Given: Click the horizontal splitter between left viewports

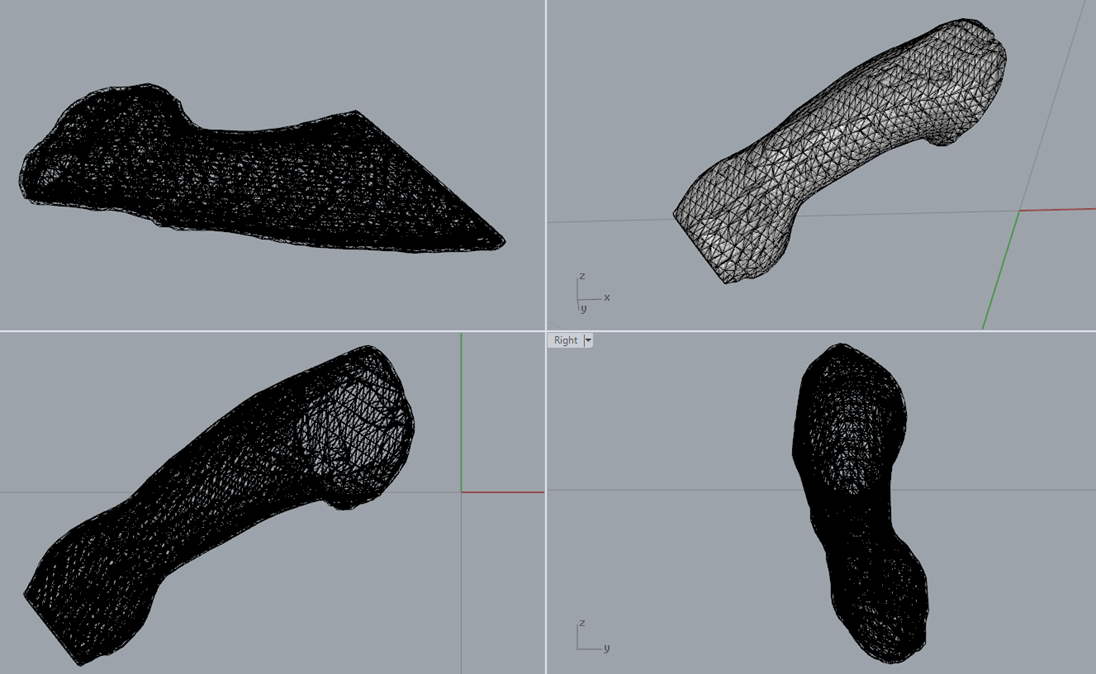Looking at the screenshot, I should [x=270, y=331].
